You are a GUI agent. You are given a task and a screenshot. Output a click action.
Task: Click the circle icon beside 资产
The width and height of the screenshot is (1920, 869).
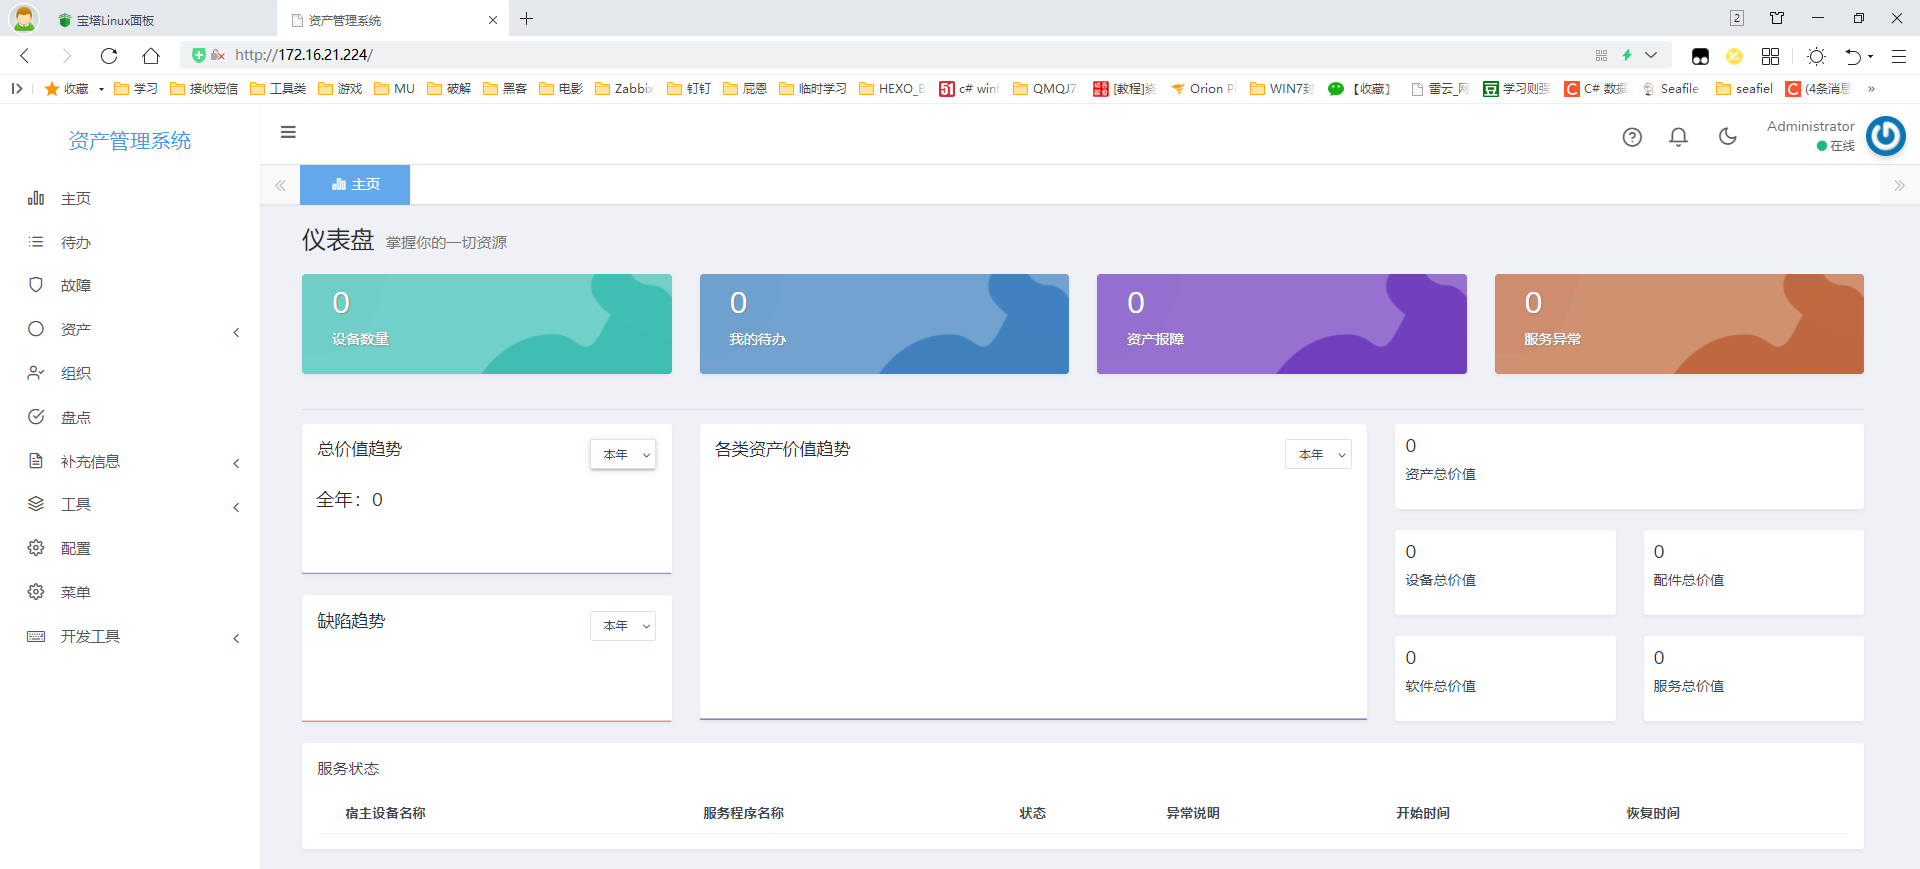(x=36, y=329)
